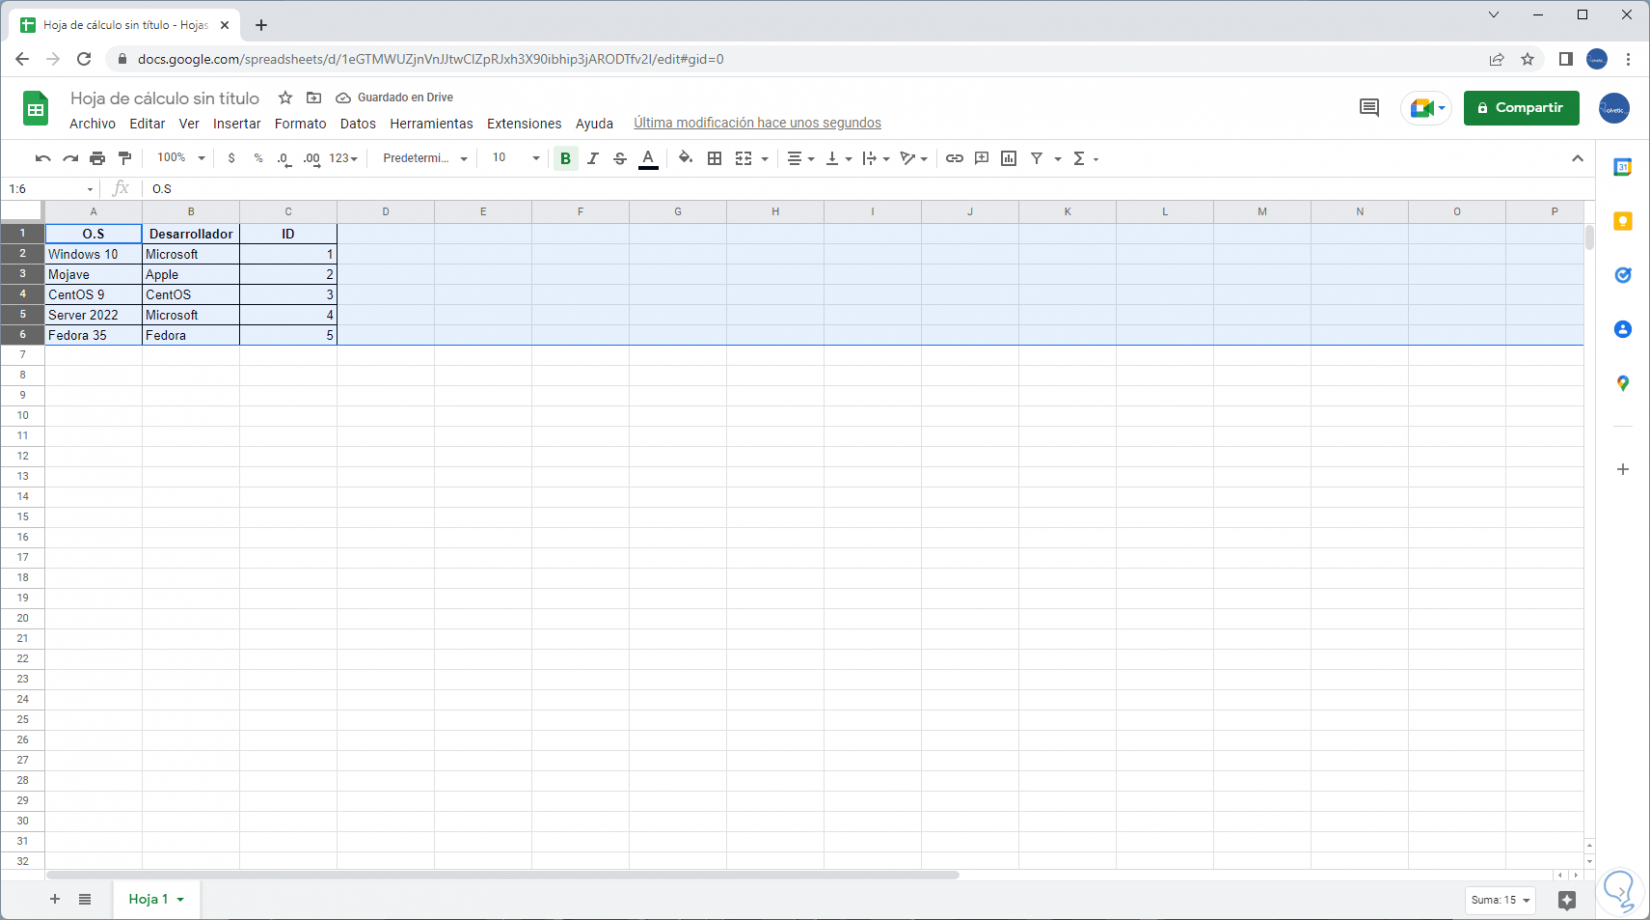The height and width of the screenshot is (920, 1650).
Task: Undo the last action in the toolbar
Action: [x=42, y=158]
